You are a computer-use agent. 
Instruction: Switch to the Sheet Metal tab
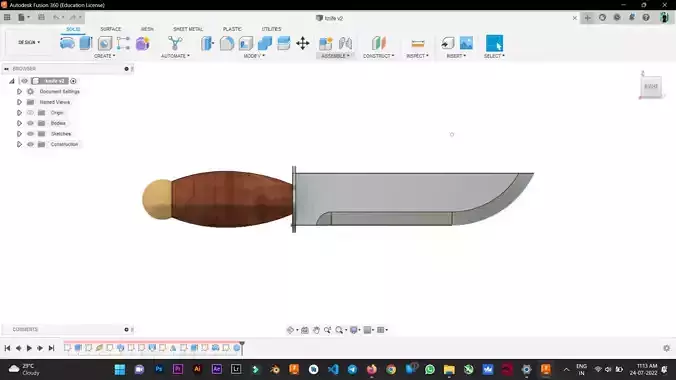(188, 29)
